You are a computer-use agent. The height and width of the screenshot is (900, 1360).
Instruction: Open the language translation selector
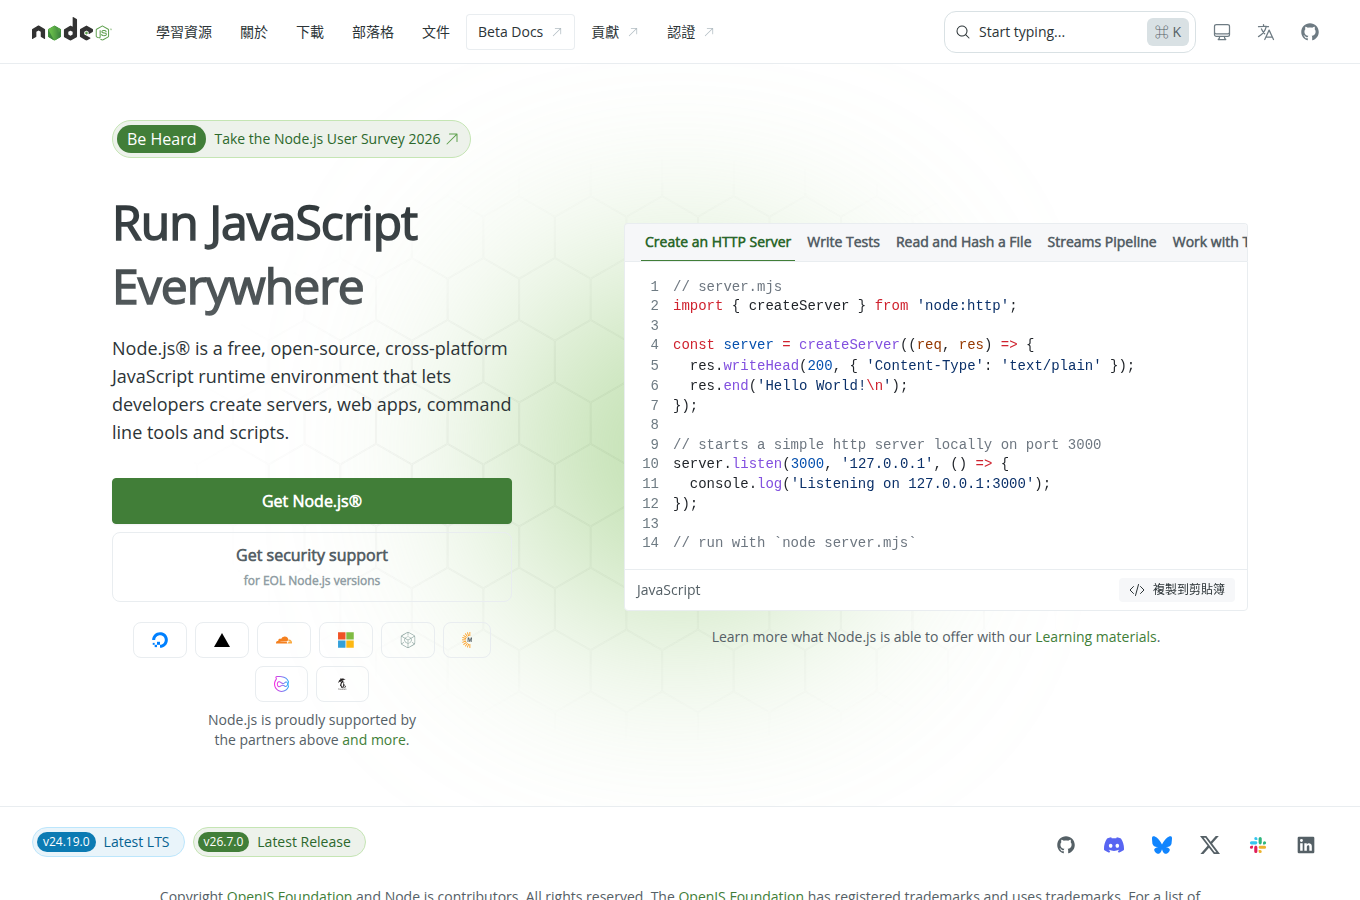[1266, 32]
